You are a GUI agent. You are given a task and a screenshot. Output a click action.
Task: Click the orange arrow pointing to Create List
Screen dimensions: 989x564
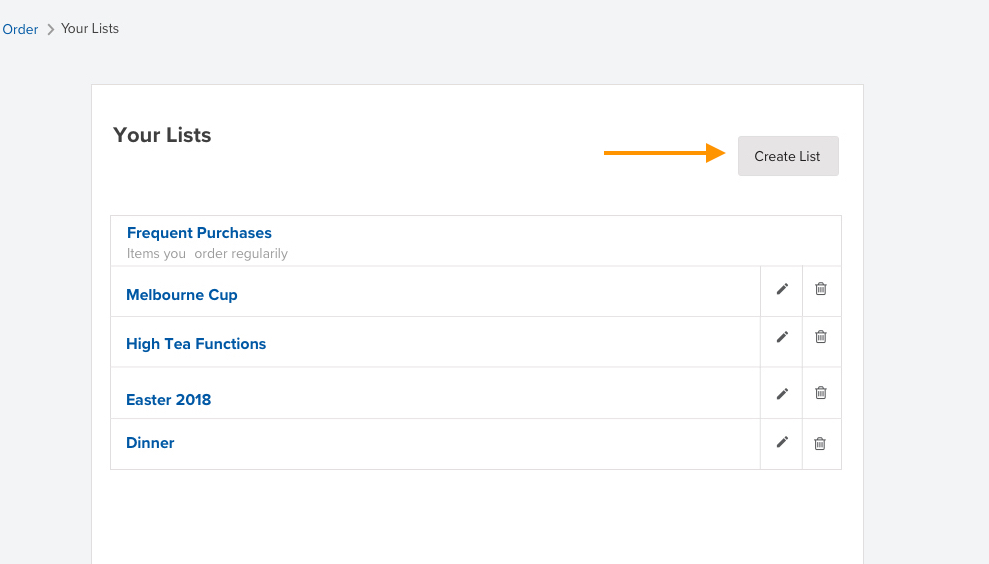pos(664,153)
